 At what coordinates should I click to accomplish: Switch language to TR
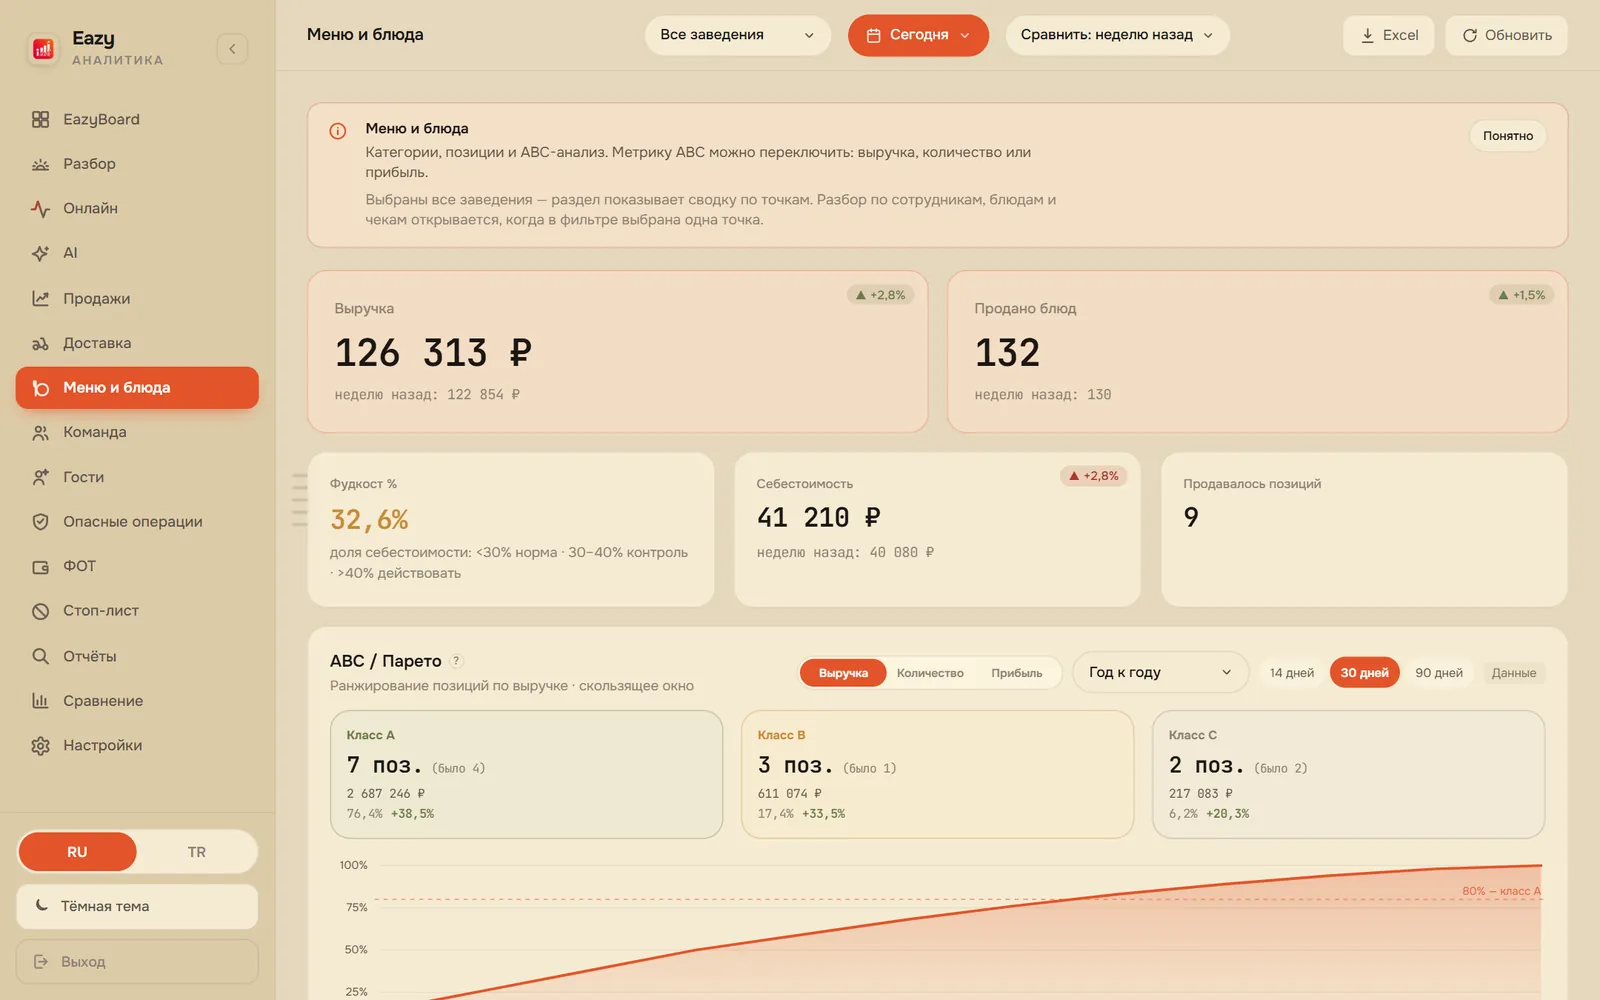click(x=196, y=852)
